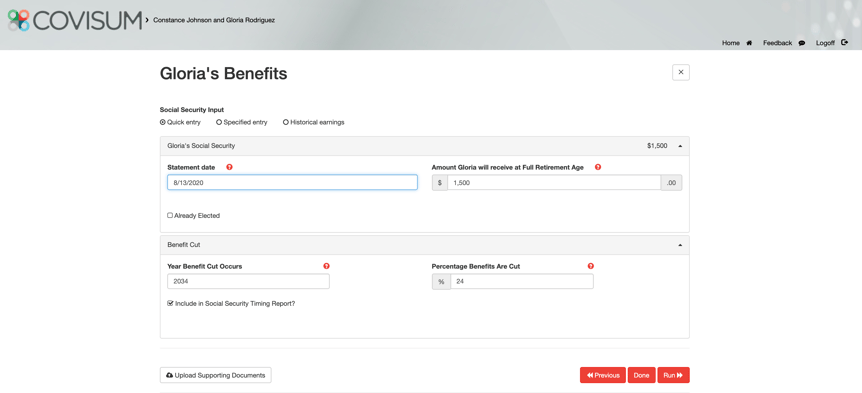This screenshot has width=862, height=393.
Task: Click the Upload Supporting Documents button
Action: (x=216, y=375)
